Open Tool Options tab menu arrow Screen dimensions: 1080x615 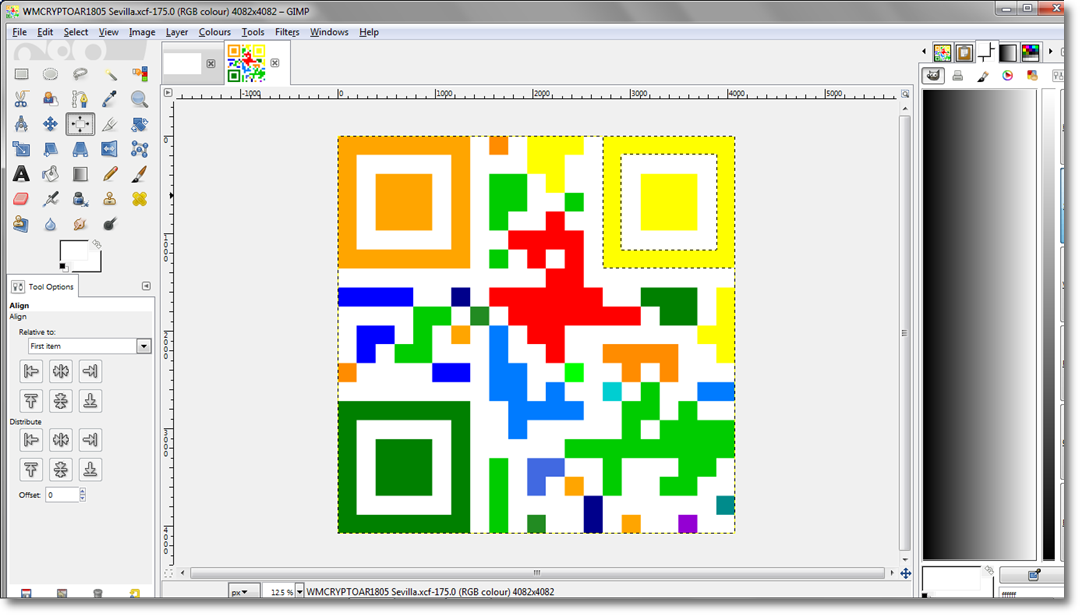click(x=146, y=286)
